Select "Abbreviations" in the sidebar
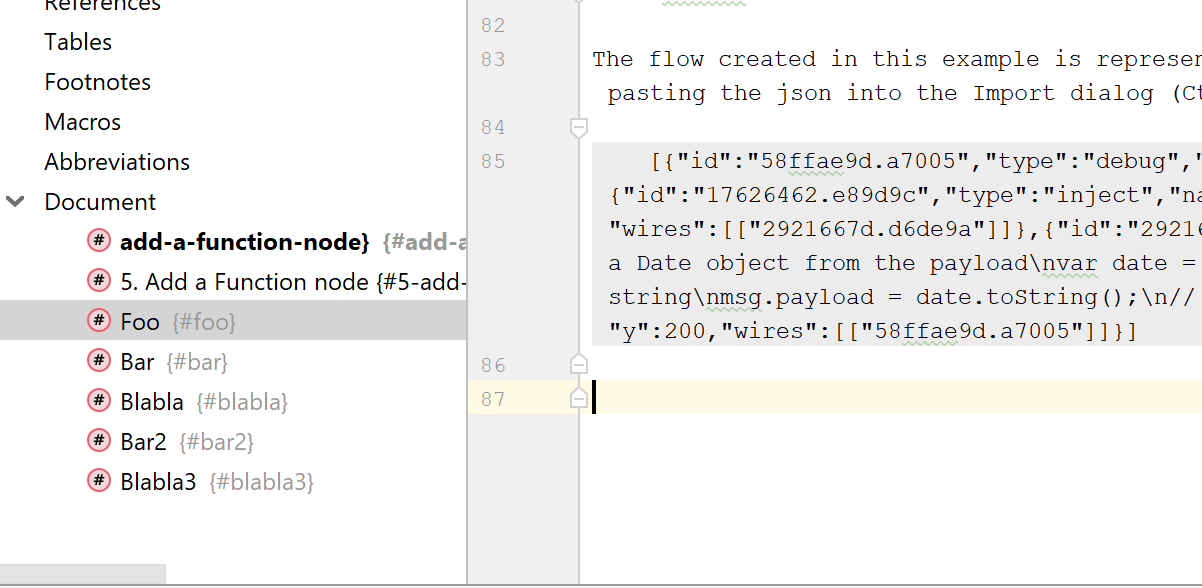 pos(116,161)
